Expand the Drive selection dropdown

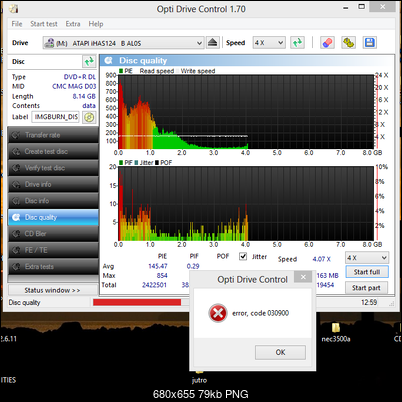[x=123, y=43]
